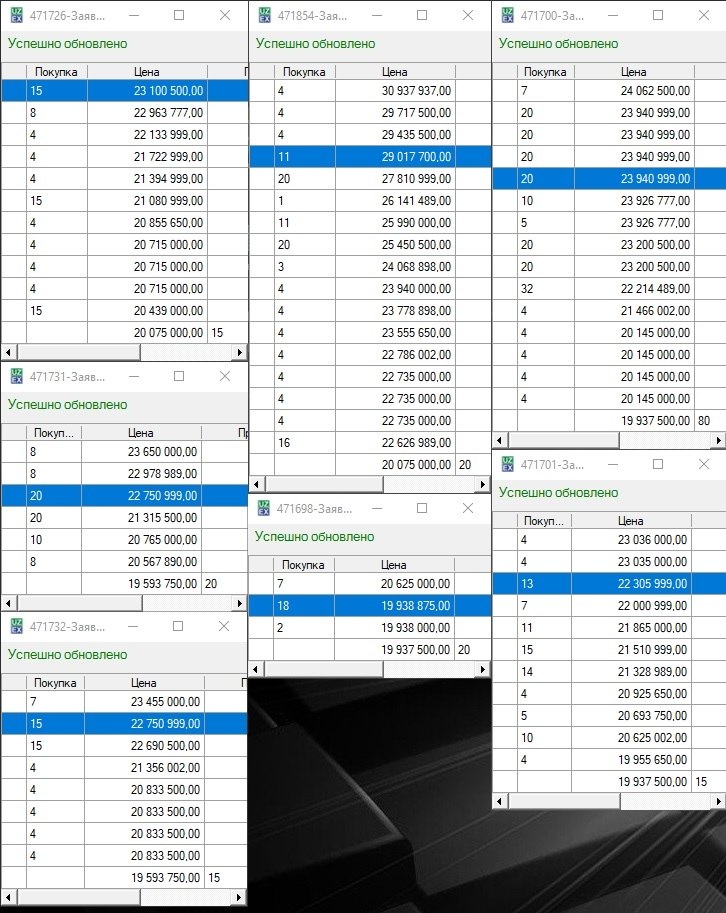Viewport: 726px width, 913px height.
Task: Click price 21 315 500,00 cell
Action: 141,518
